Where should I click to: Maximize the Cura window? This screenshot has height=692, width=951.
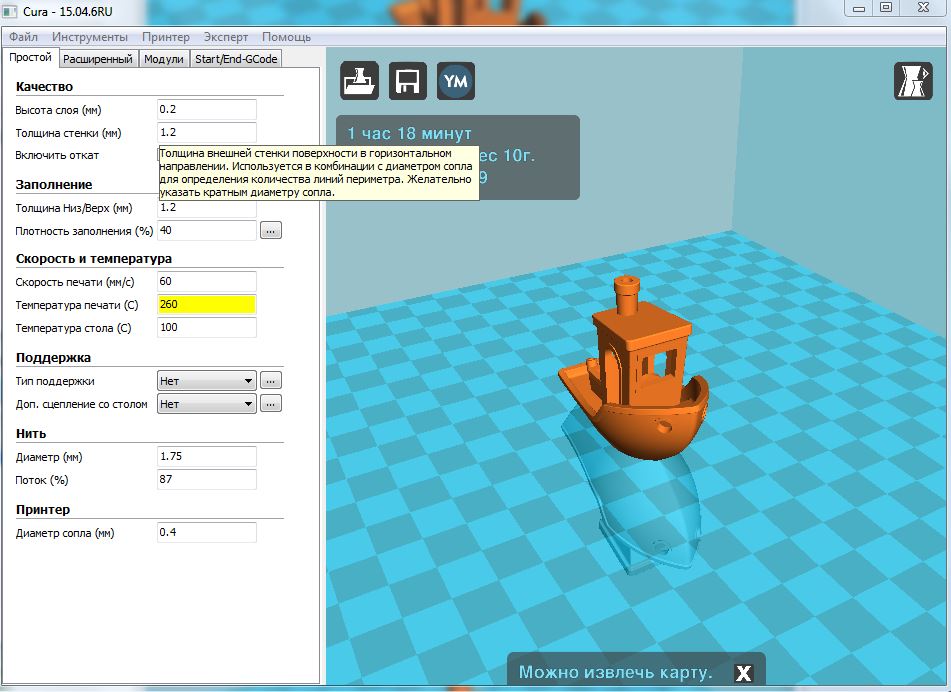[x=886, y=7]
